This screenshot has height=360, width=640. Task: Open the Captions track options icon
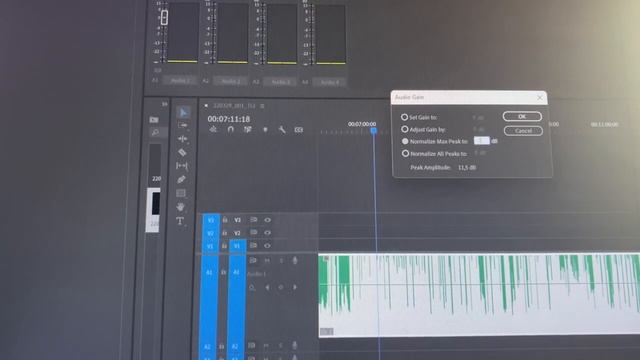click(x=299, y=130)
